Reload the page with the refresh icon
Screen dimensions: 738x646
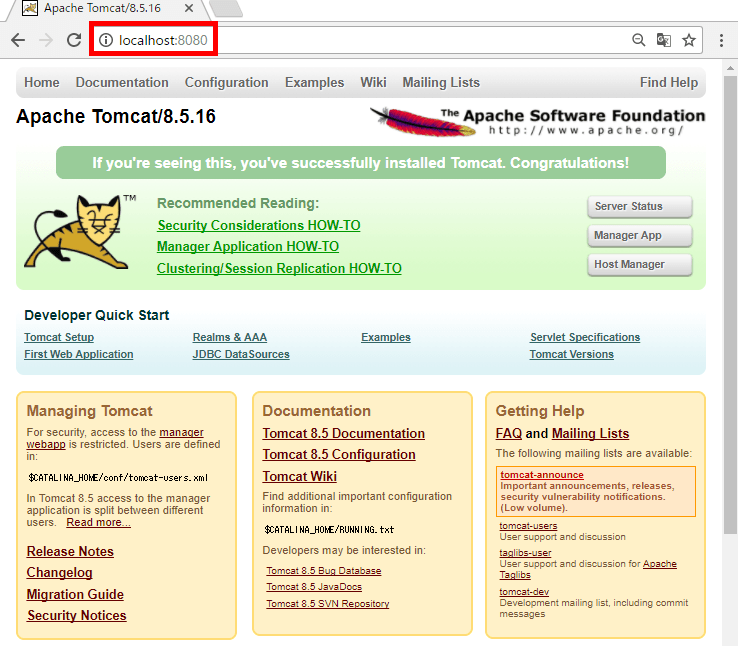74,40
